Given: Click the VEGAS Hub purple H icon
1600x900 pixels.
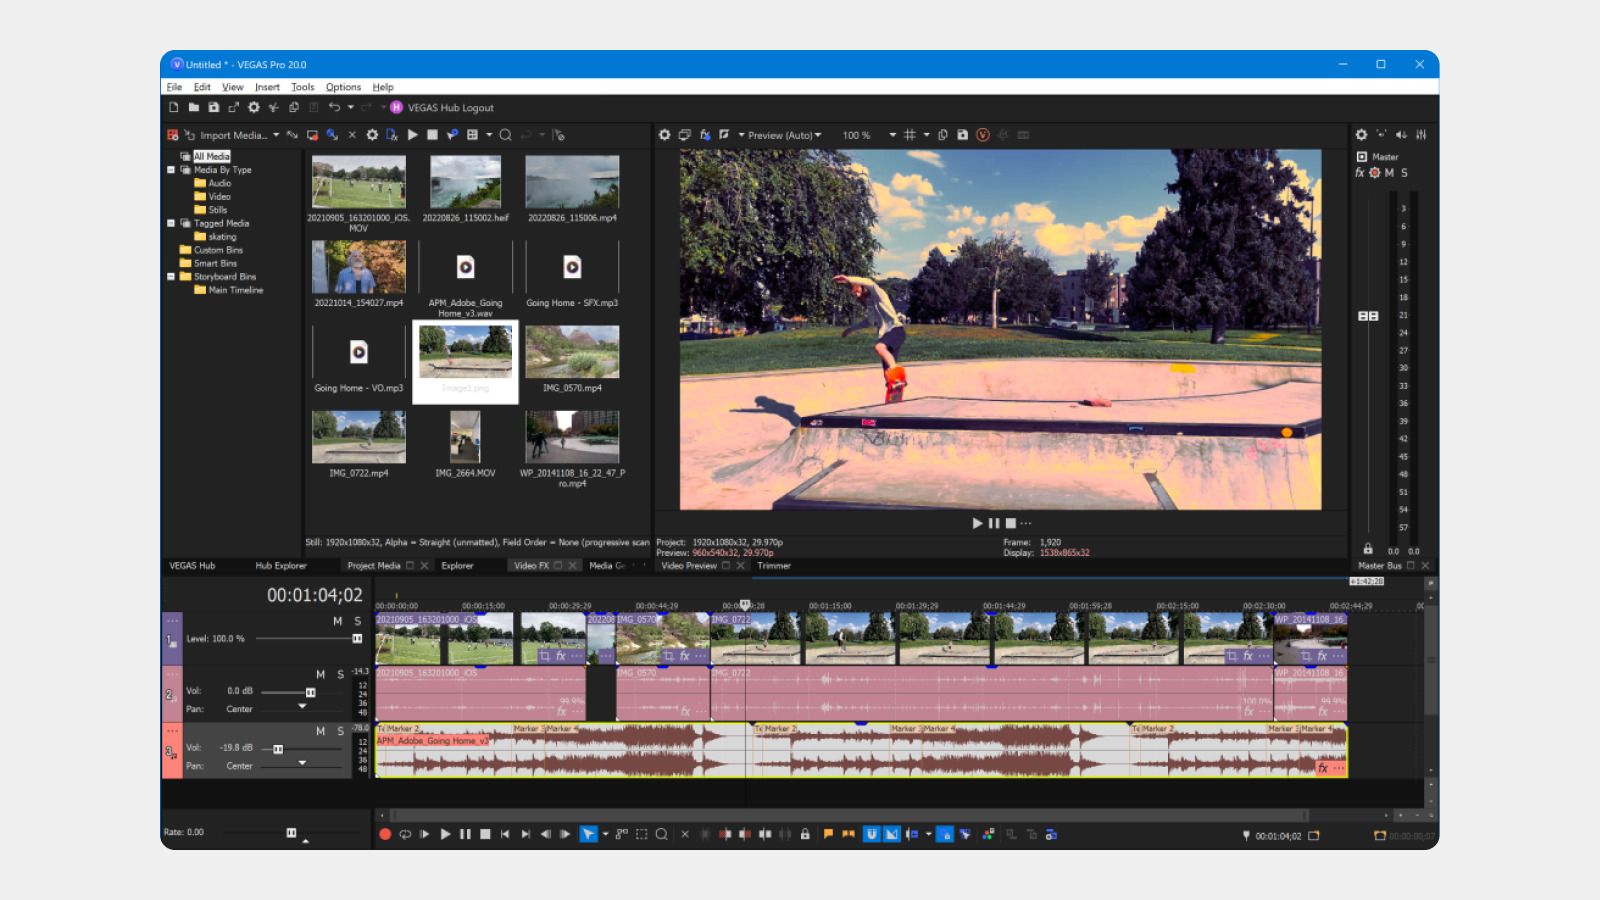Looking at the screenshot, I should (396, 107).
